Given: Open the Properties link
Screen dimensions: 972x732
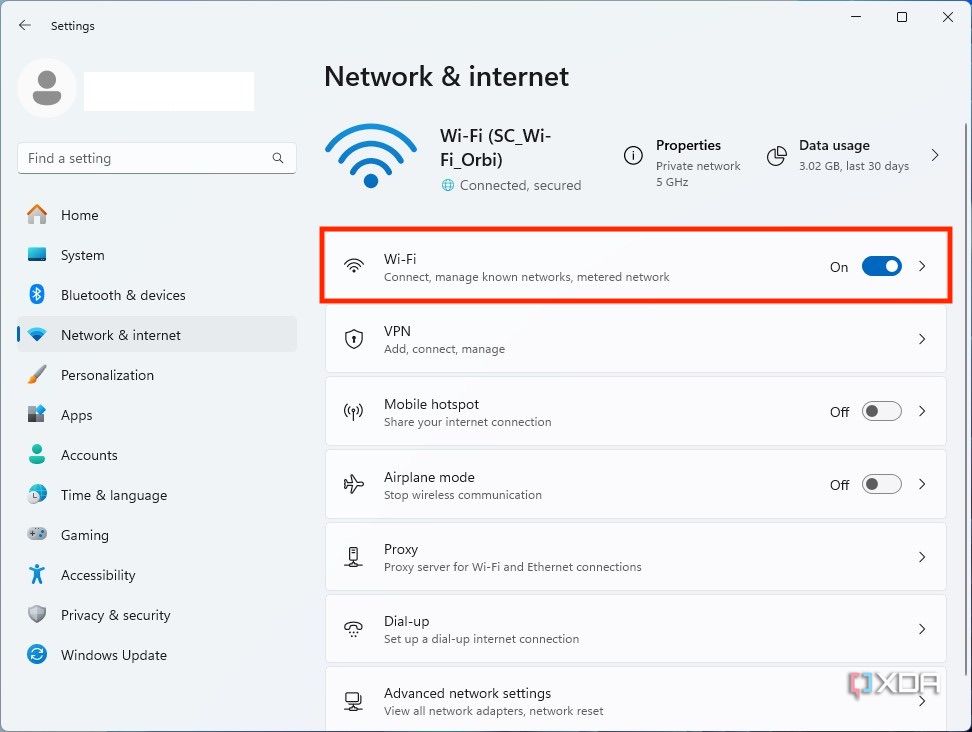Looking at the screenshot, I should pos(688,145).
